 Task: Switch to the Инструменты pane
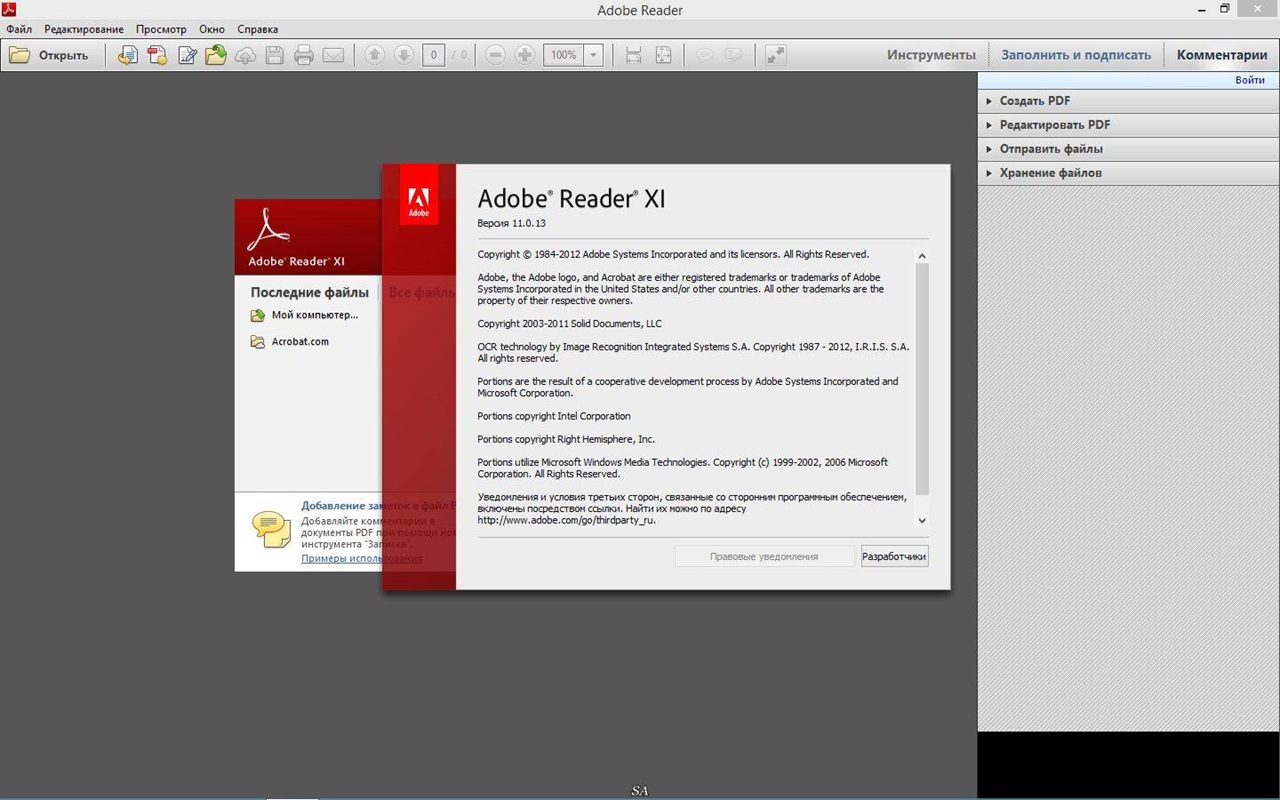tap(931, 55)
